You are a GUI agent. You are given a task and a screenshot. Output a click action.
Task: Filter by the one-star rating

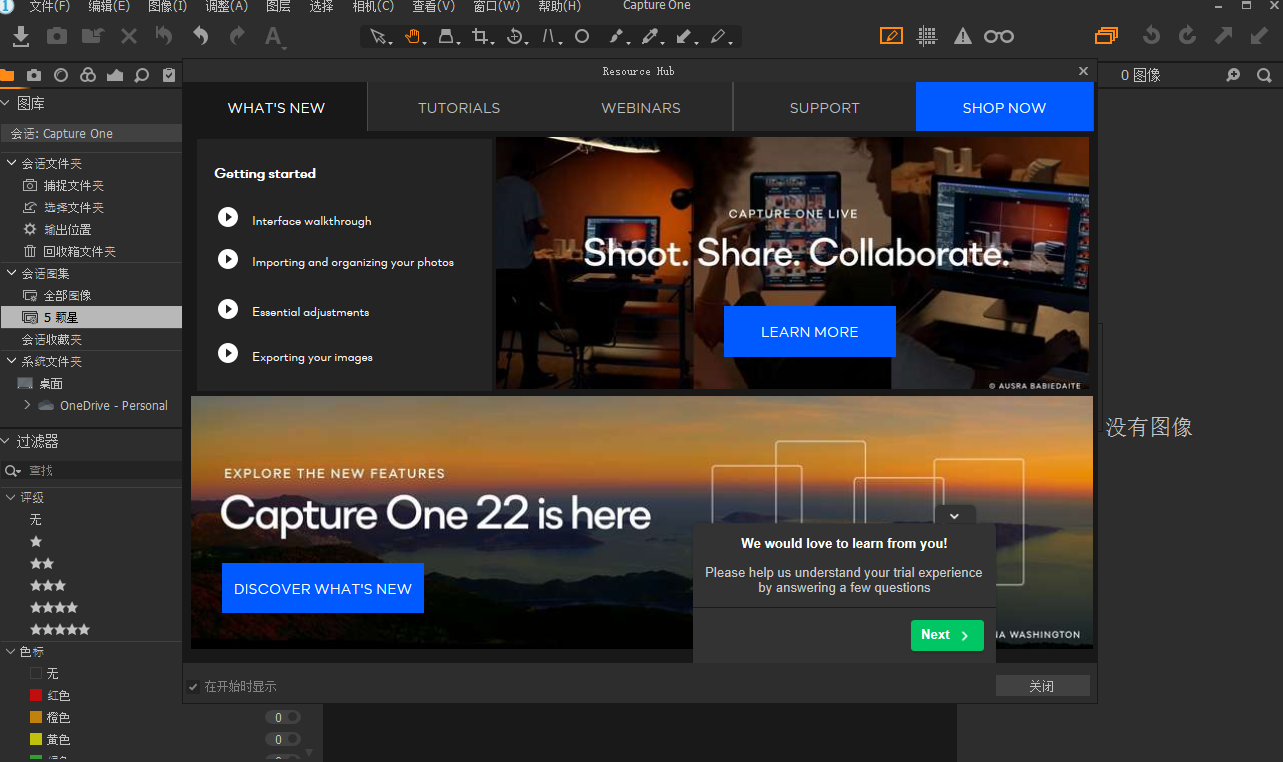coord(36,542)
